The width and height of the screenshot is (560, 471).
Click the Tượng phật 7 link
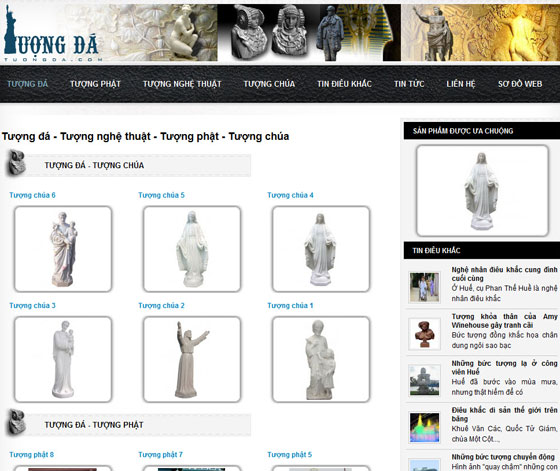pos(161,455)
